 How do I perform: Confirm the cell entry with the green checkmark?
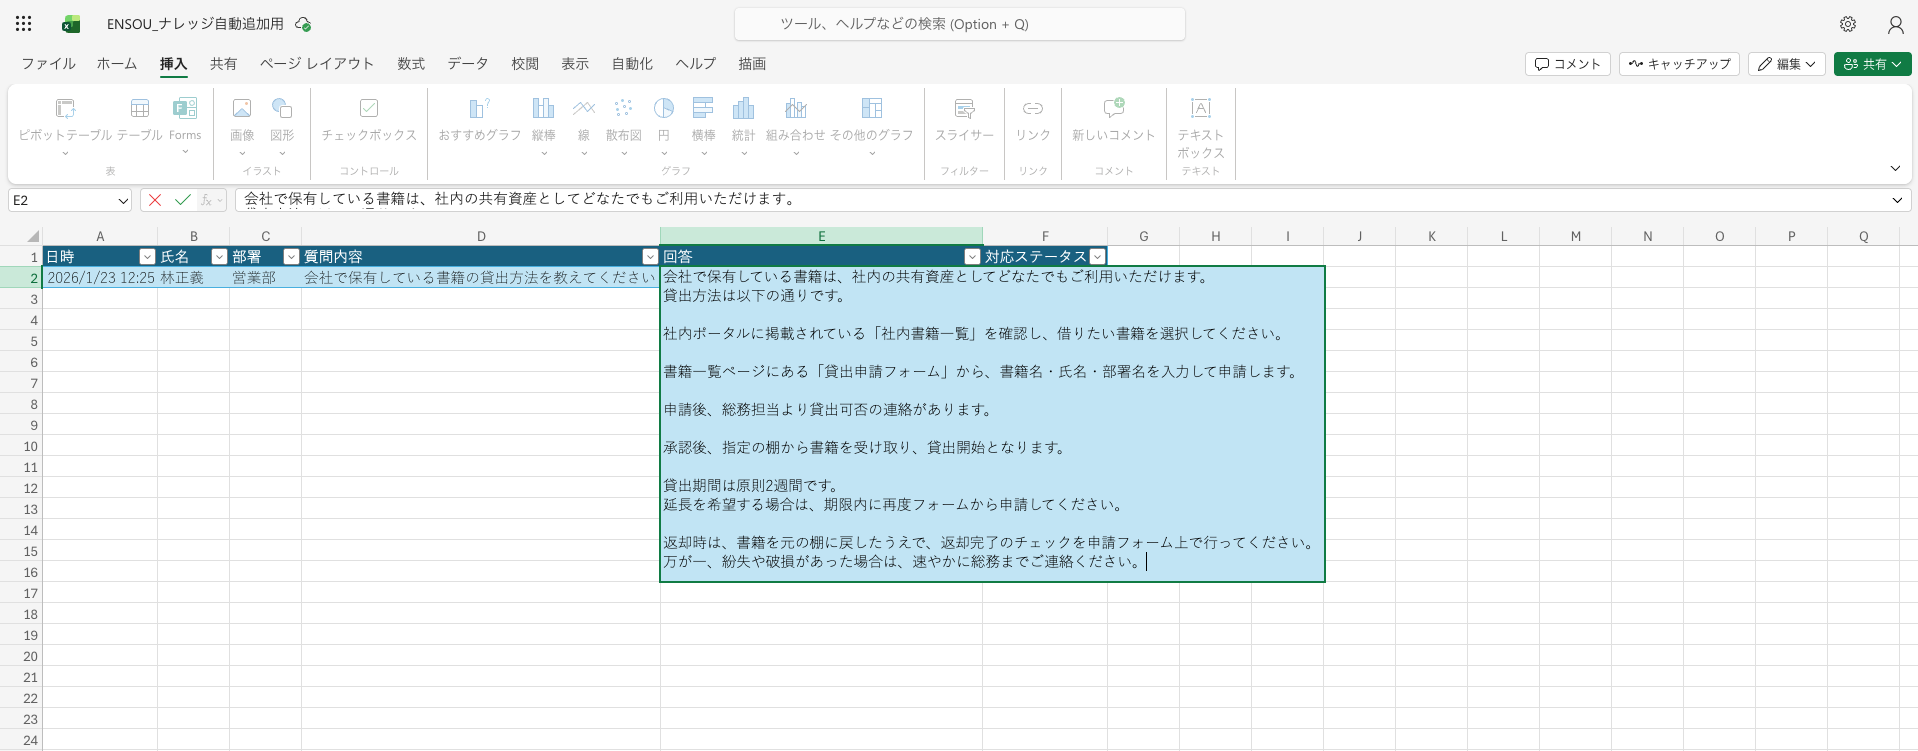point(183,200)
